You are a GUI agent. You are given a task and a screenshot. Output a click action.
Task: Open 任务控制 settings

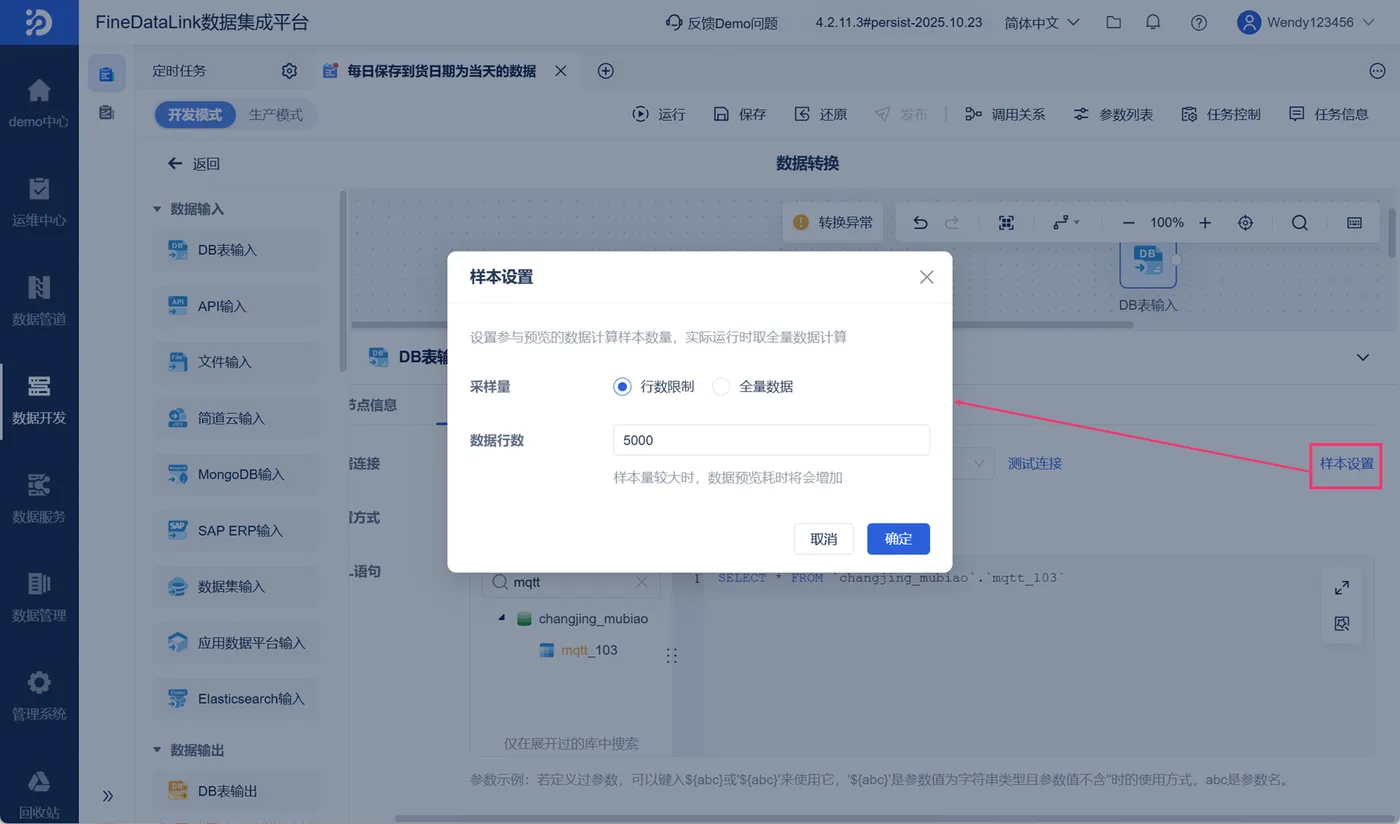point(1221,114)
